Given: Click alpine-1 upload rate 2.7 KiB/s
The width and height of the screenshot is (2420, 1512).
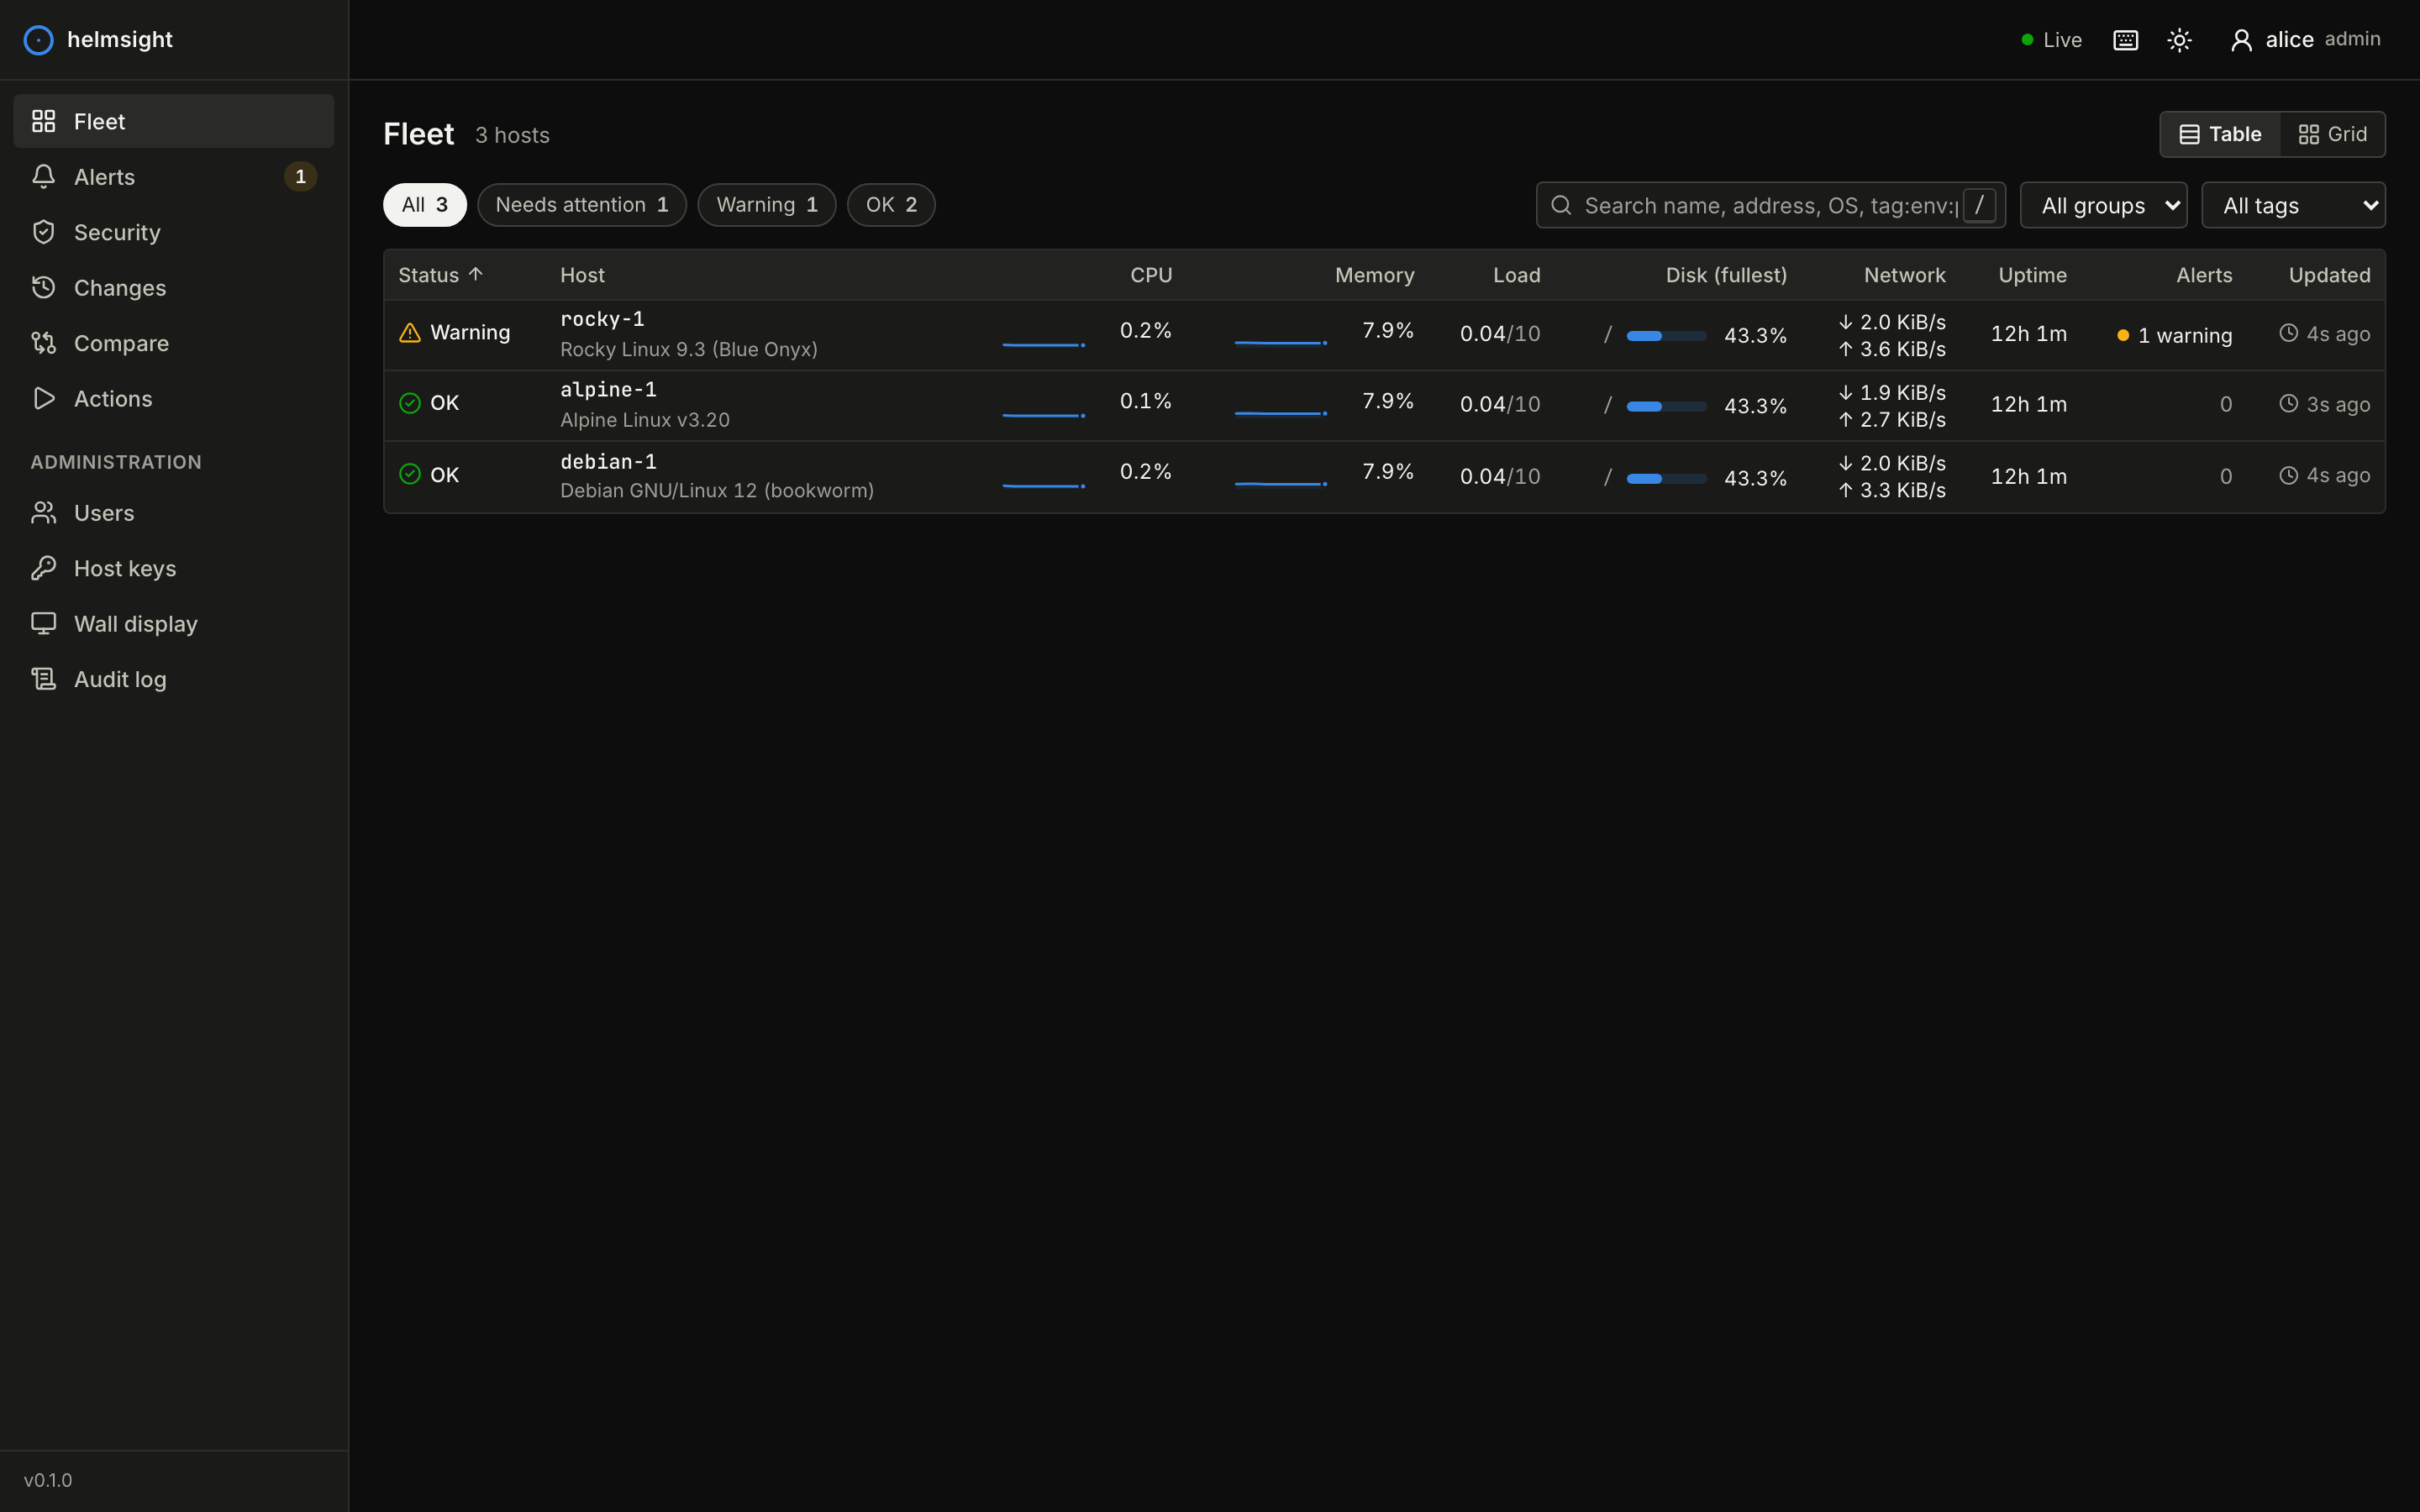Looking at the screenshot, I should (x=1892, y=420).
